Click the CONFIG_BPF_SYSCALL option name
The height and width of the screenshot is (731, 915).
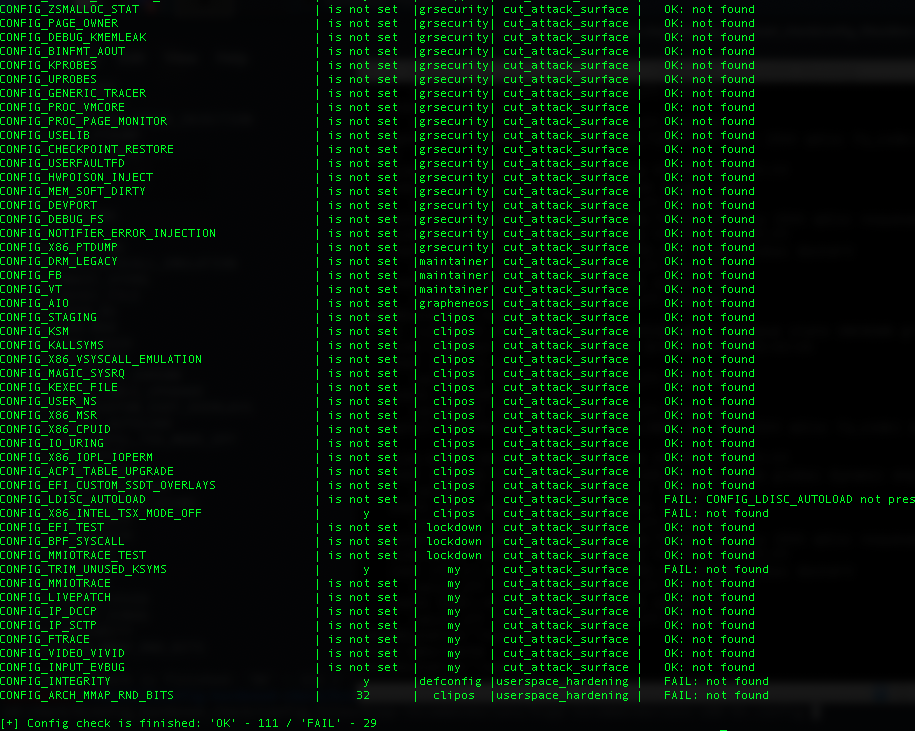pyautogui.click(x=62, y=541)
